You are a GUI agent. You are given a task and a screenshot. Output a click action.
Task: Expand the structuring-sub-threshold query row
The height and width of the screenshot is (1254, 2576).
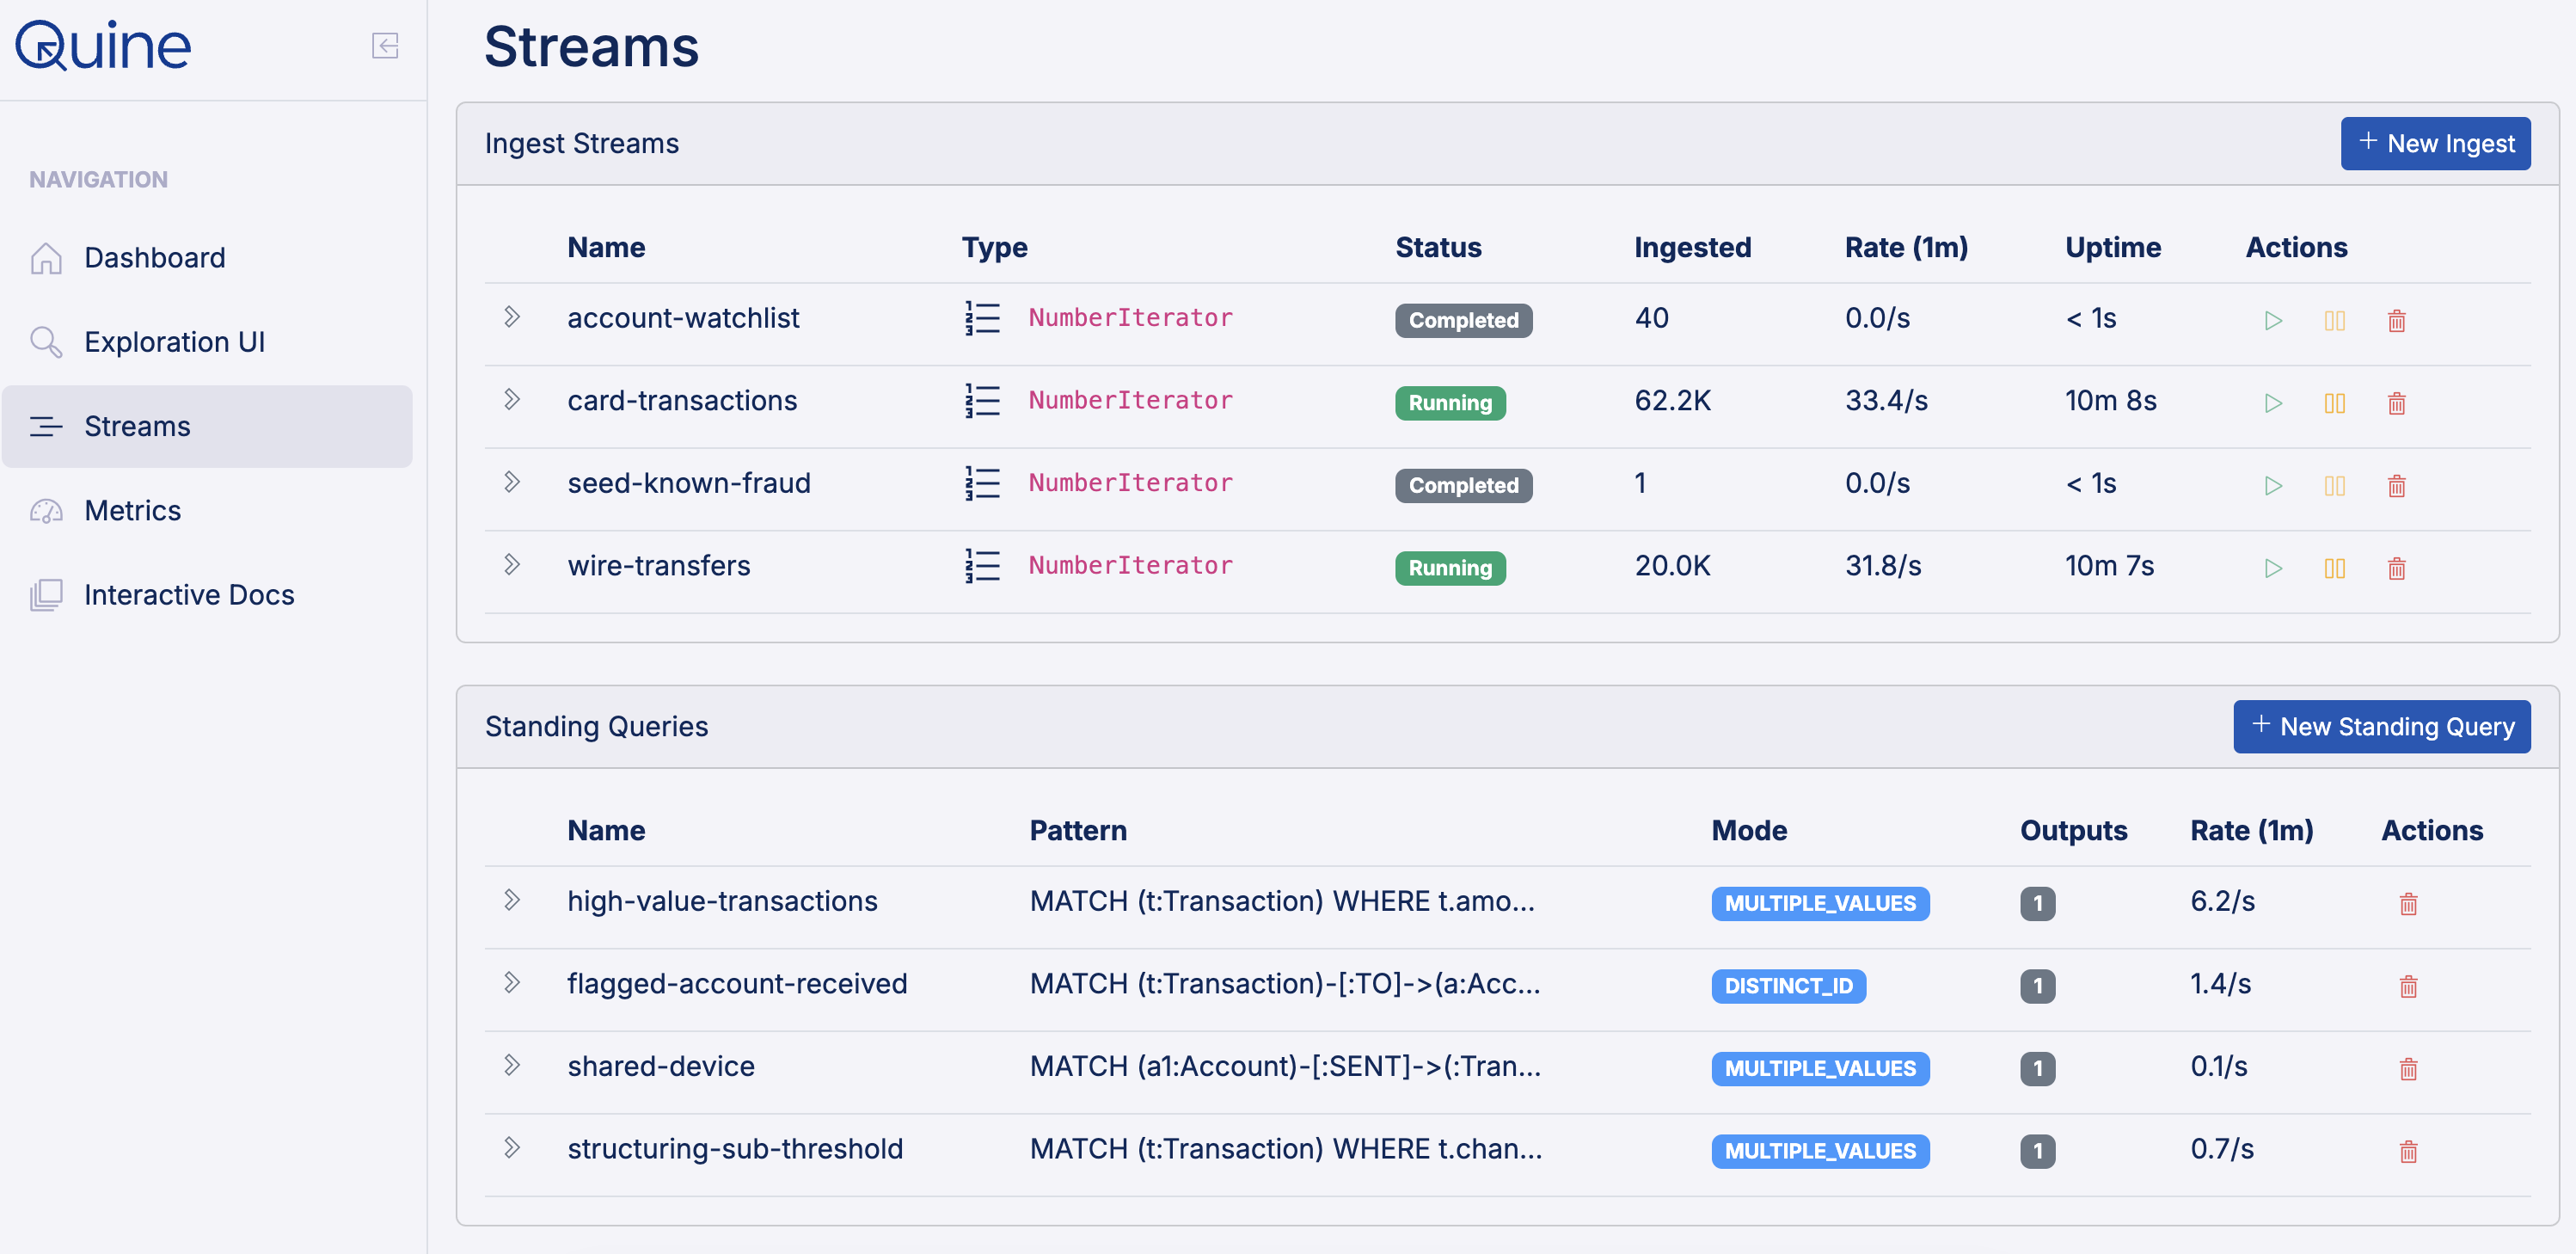click(512, 1148)
